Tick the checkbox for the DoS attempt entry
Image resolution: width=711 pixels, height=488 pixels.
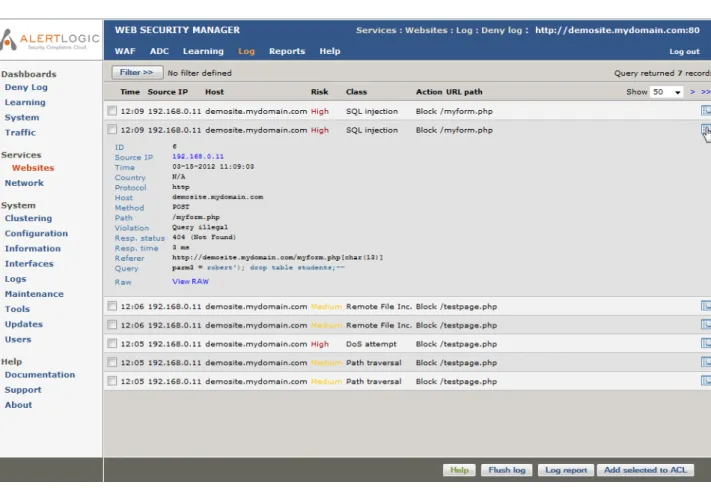tap(112, 343)
